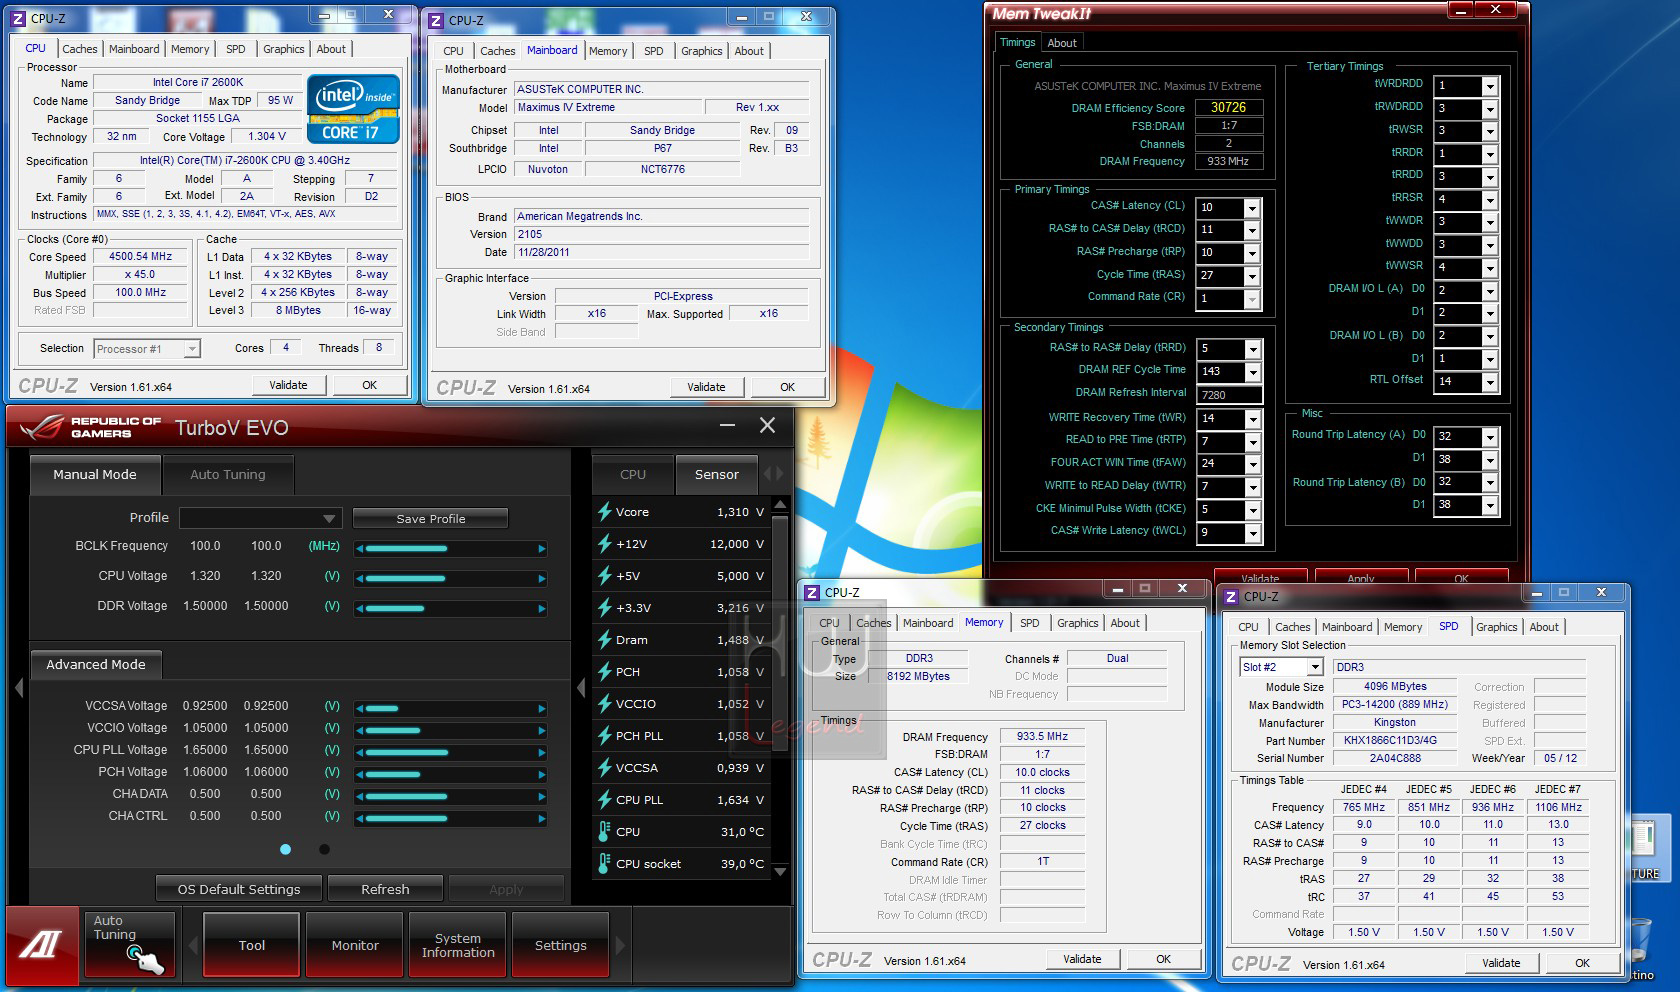Switch to the Caches tab in first CPU-Z
This screenshot has width=1680, height=992.
click(80, 49)
